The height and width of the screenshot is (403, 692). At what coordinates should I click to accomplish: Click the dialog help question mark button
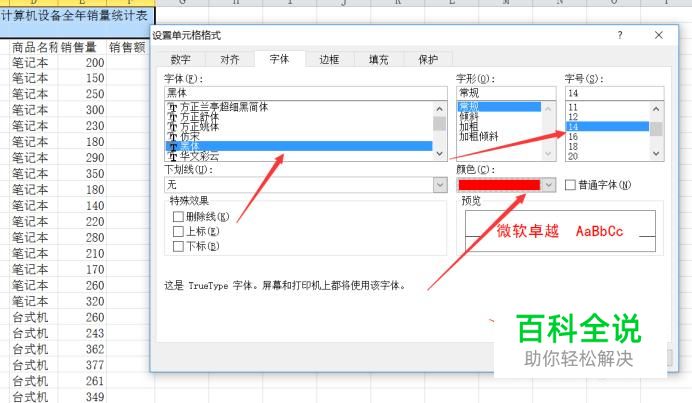pyautogui.click(x=620, y=35)
